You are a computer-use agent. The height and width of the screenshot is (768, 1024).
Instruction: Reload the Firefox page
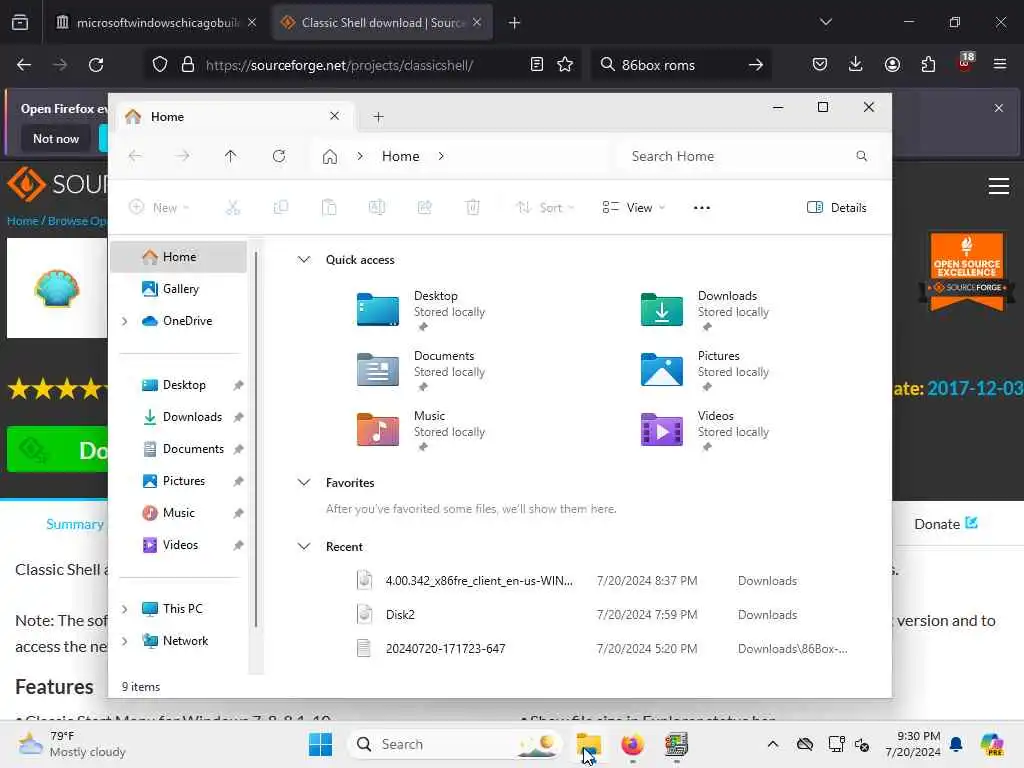(96, 65)
